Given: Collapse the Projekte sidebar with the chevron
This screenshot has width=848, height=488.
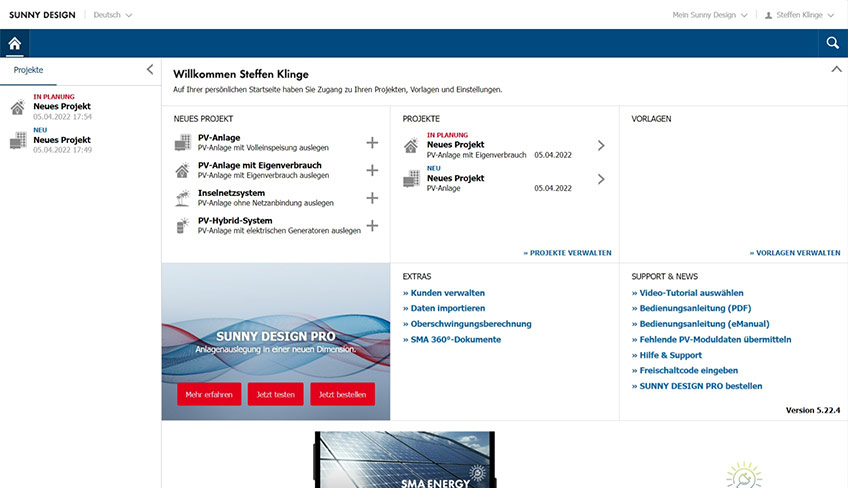Looking at the screenshot, I should pyautogui.click(x=150, y=69).
